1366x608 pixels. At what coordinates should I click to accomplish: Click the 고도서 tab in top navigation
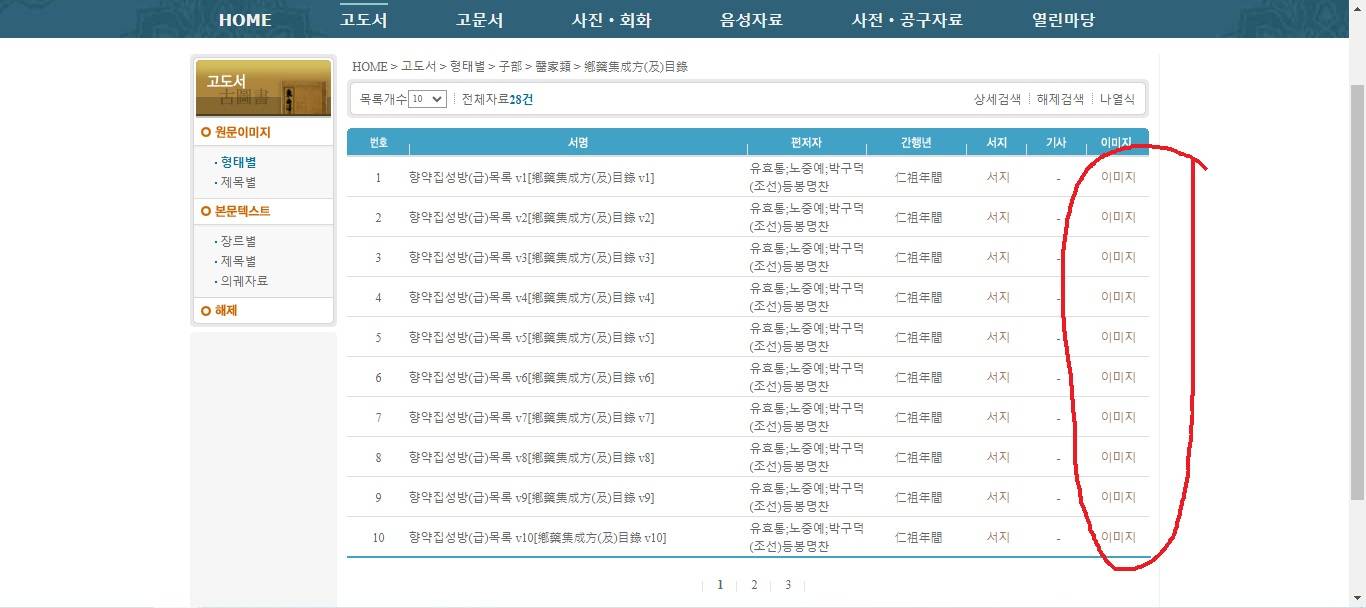coord(363,20)
